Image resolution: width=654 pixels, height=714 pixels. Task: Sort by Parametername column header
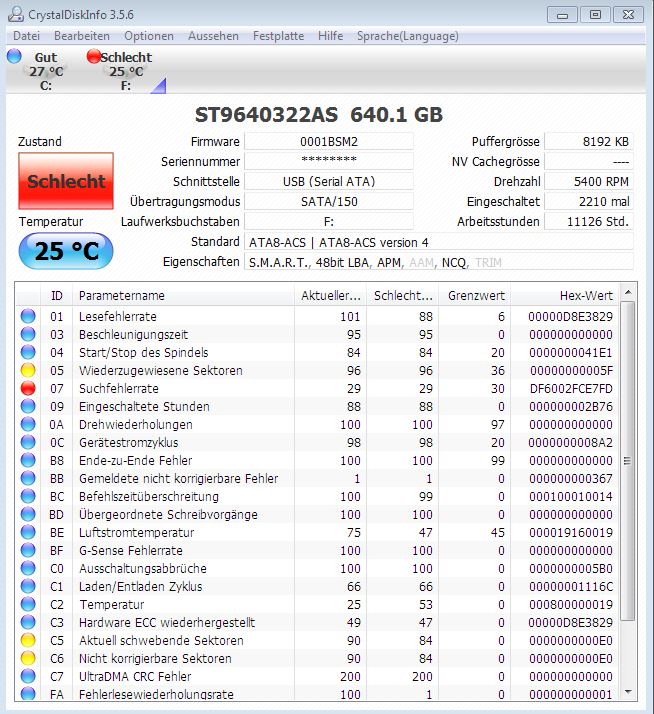[x=183, y=296]
